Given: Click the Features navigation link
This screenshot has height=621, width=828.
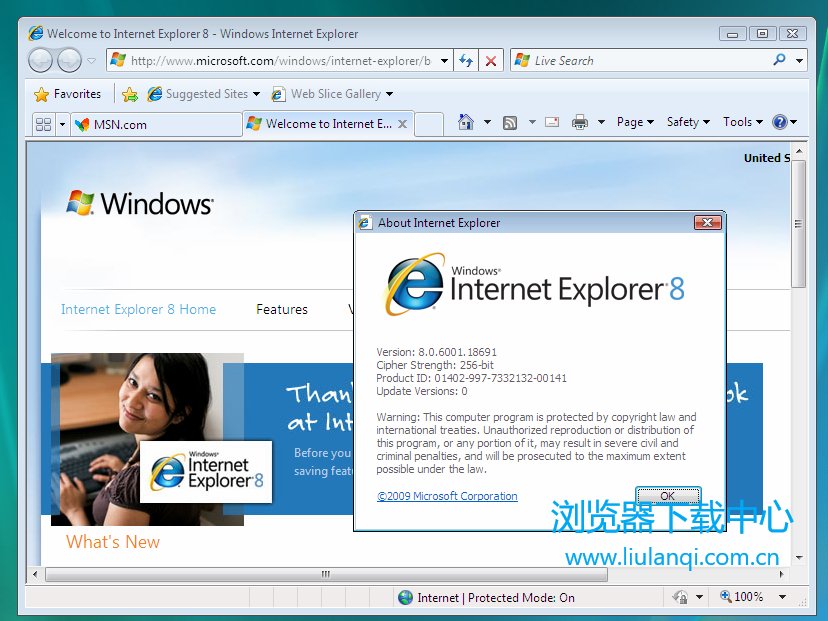Looking at the screenshot, I should pyautogui.click(x=281, y=309).
